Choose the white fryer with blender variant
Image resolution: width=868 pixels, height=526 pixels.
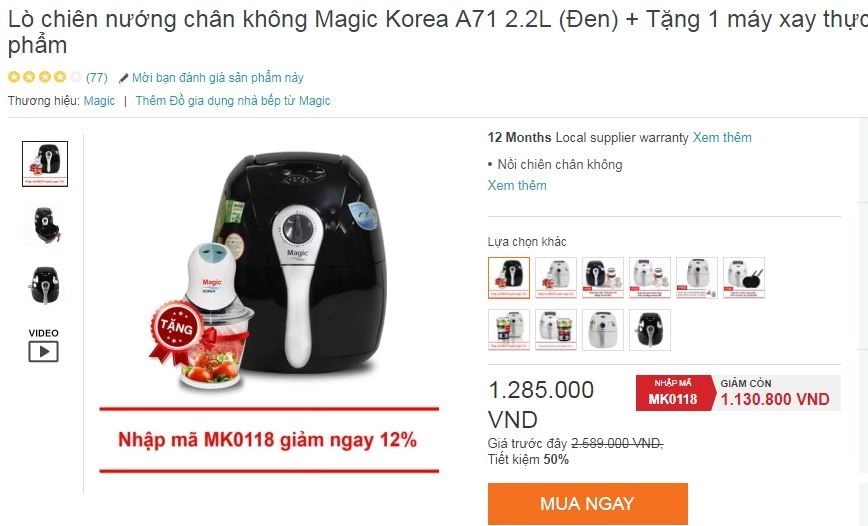tap(556, 277)
